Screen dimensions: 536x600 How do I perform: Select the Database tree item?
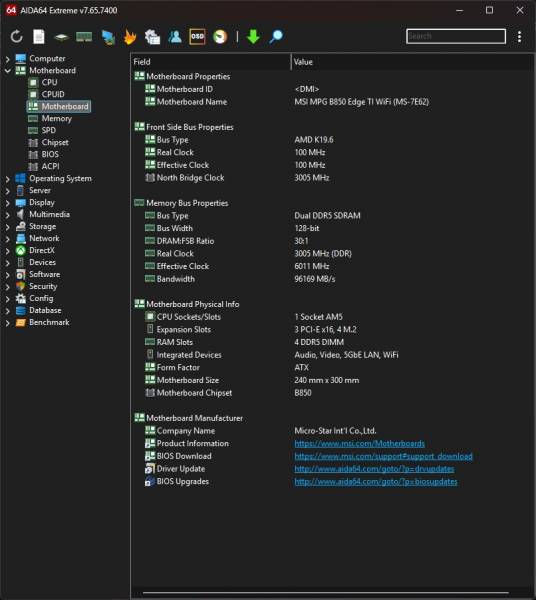point(45,310)
